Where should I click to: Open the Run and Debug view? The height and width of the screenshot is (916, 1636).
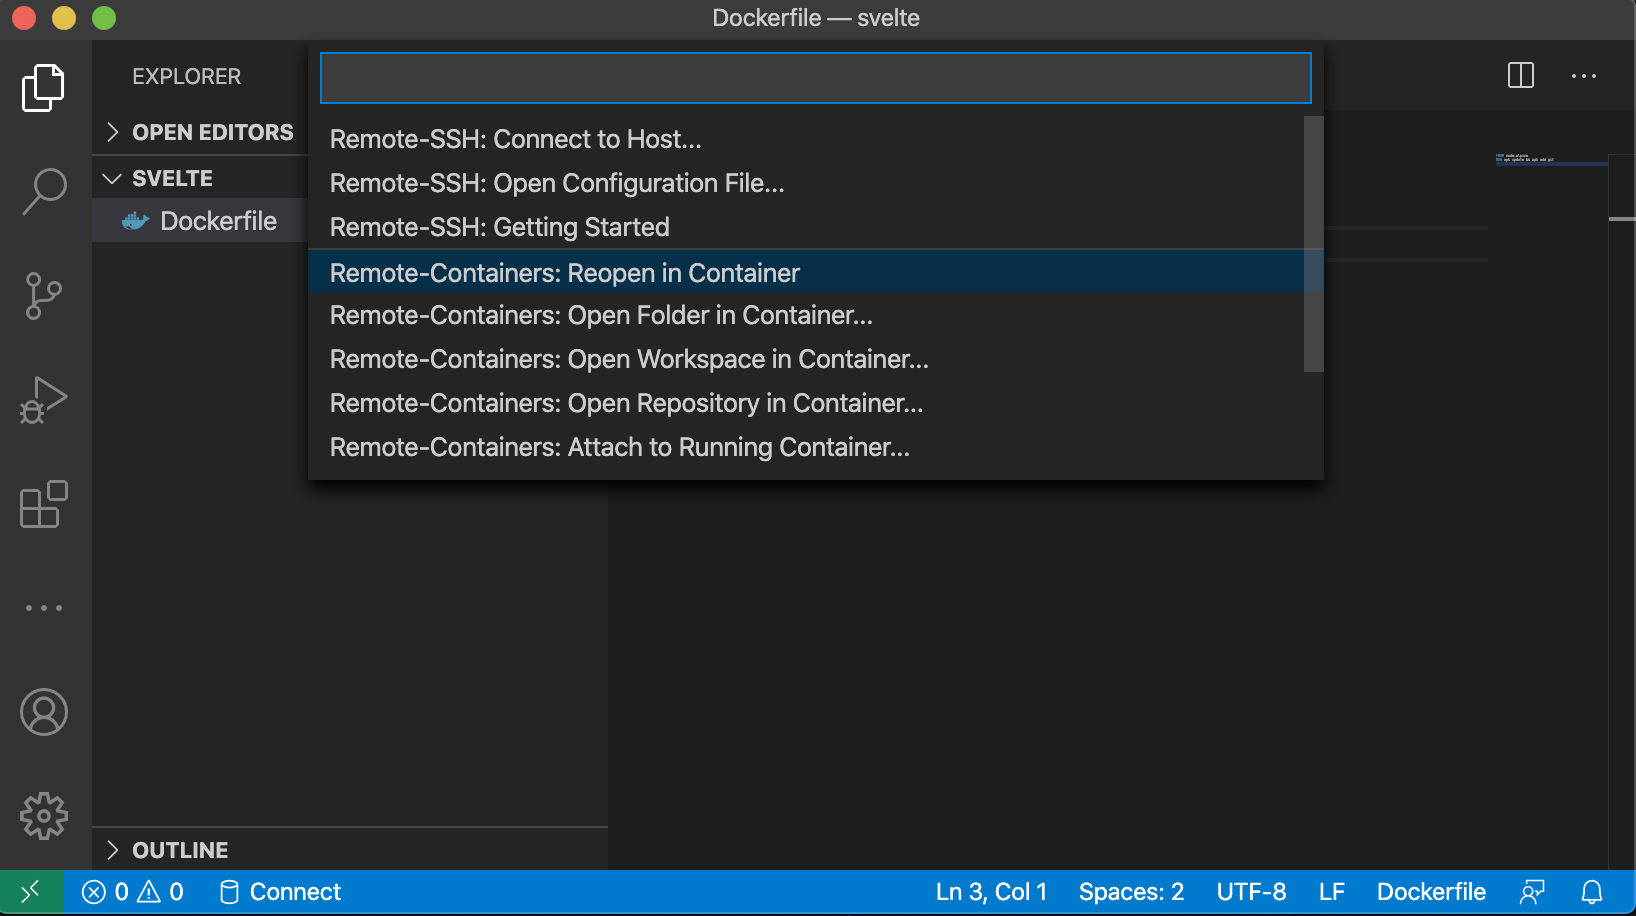[44, 400]
